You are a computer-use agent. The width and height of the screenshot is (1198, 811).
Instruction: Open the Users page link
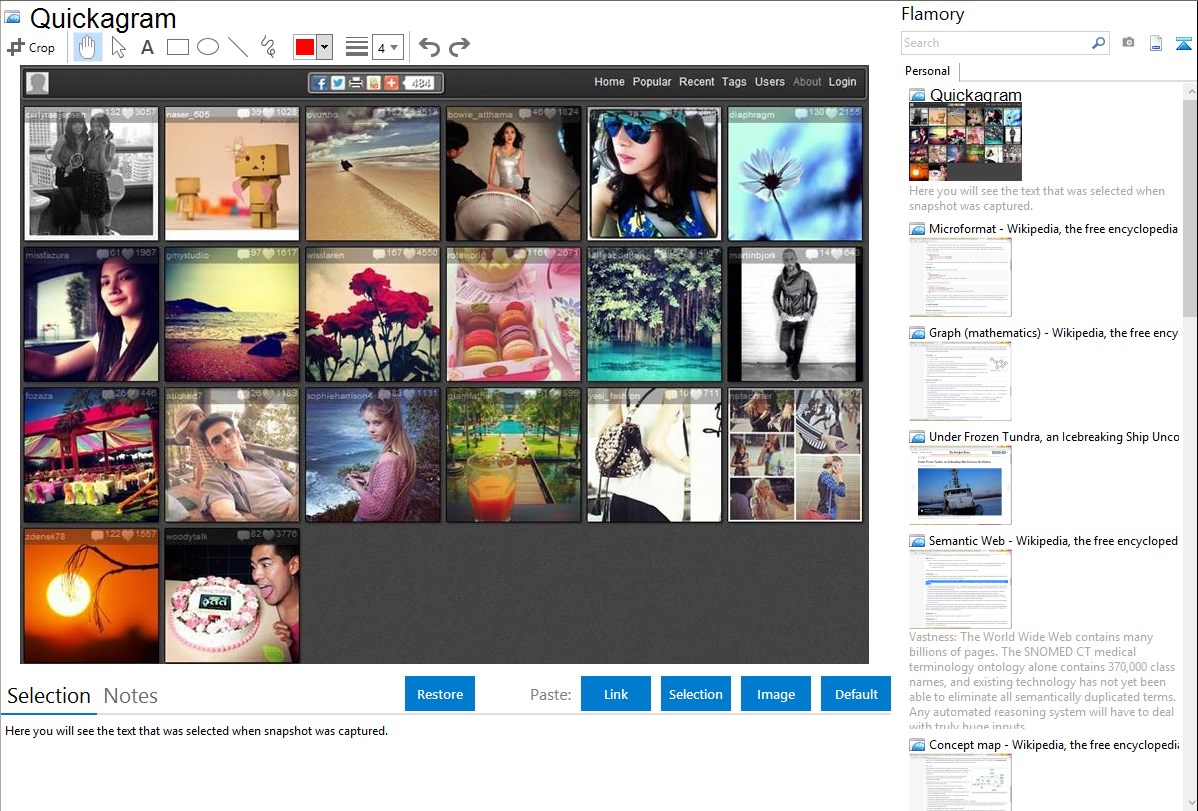[769, 82]
